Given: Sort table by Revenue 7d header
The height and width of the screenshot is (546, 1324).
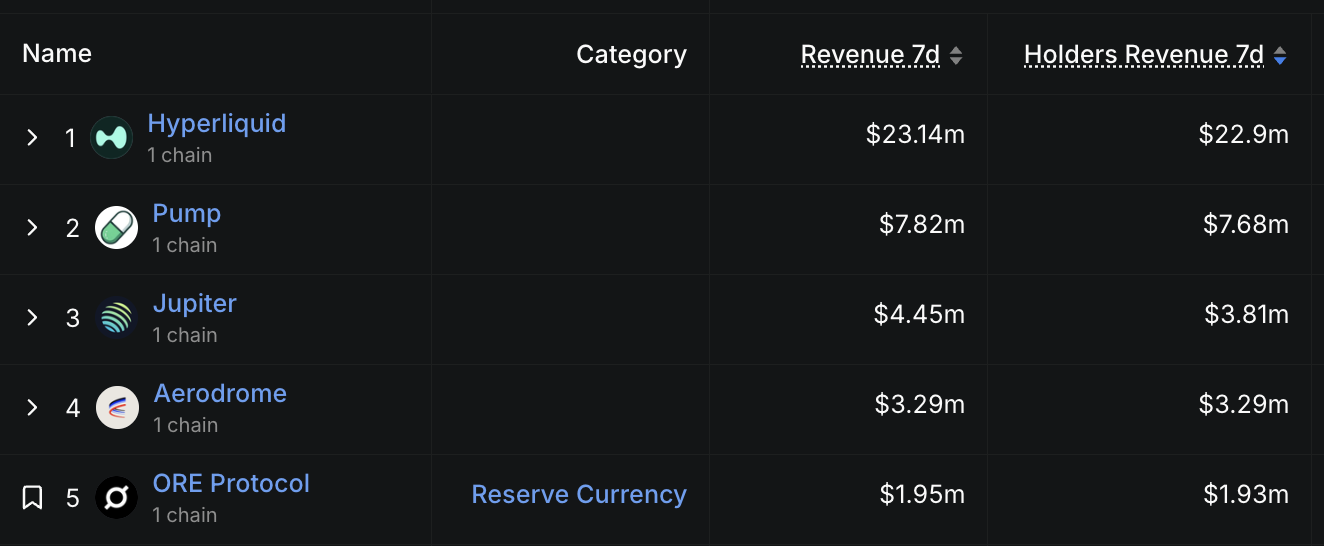Looking at the screenshot, I should click(871, 55).
